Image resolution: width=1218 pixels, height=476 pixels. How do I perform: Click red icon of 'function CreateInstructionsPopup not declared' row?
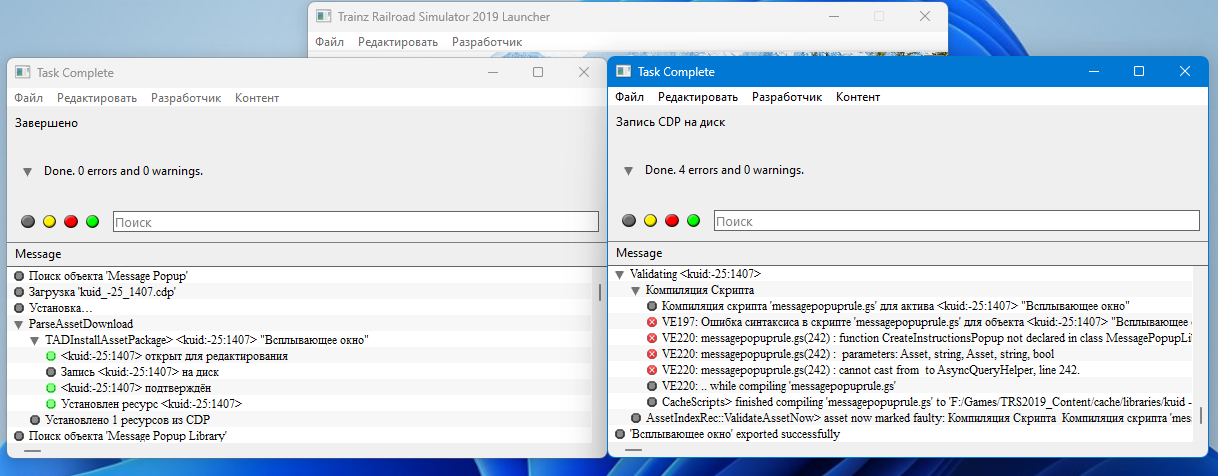pos(653,338)
